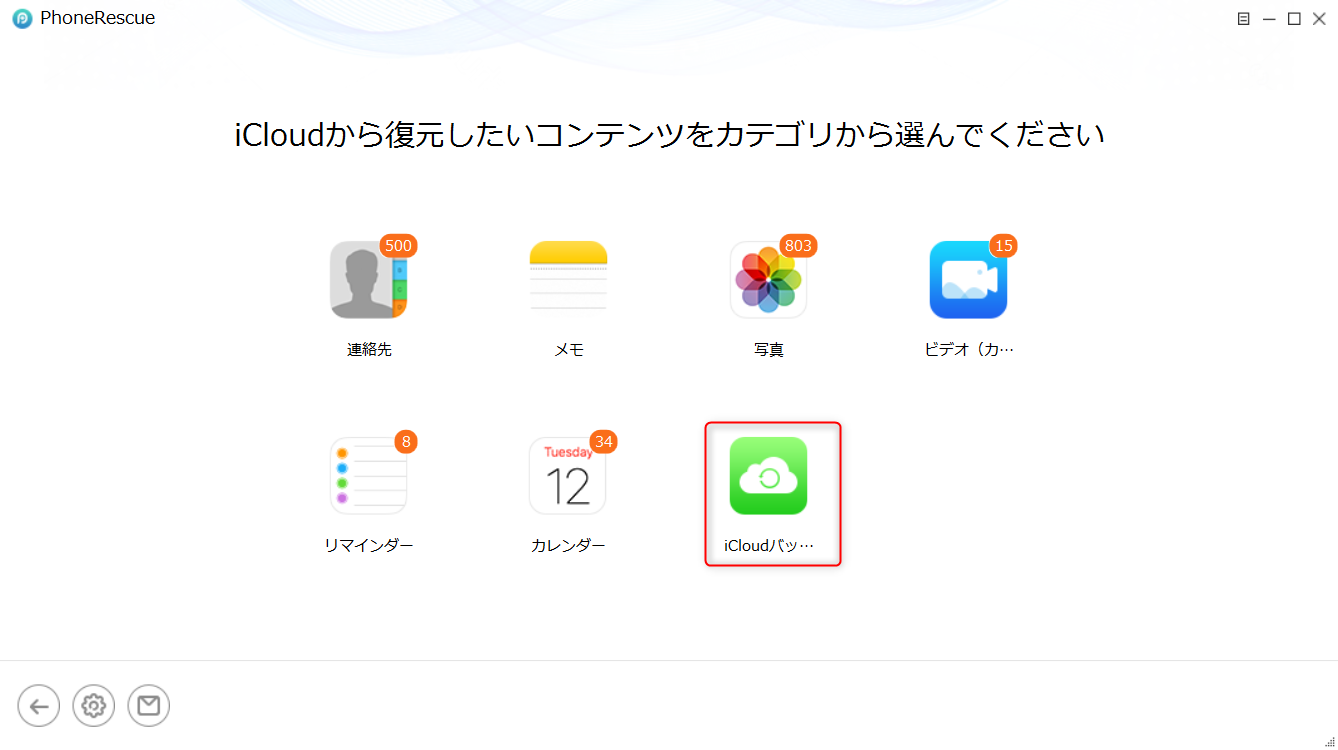1338x750 pixels.
Task: Select the ビデオ camera video category icon
Action: click(968, 280)
